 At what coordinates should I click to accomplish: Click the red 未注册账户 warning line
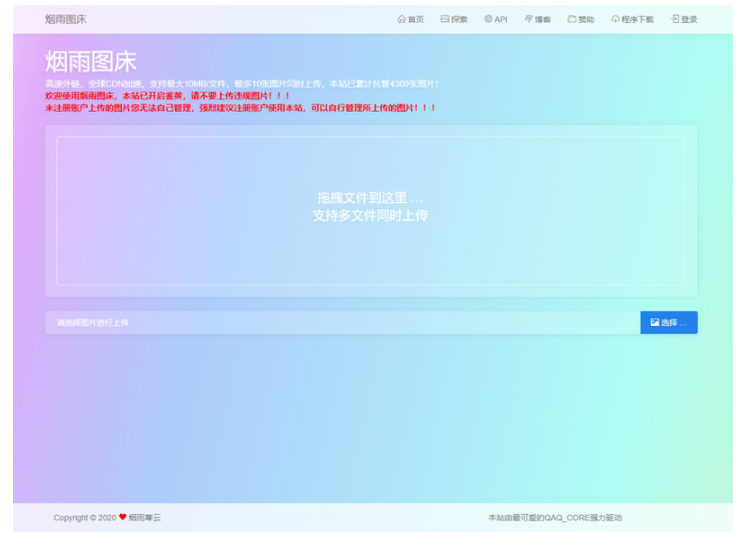(x=240, y=107)
